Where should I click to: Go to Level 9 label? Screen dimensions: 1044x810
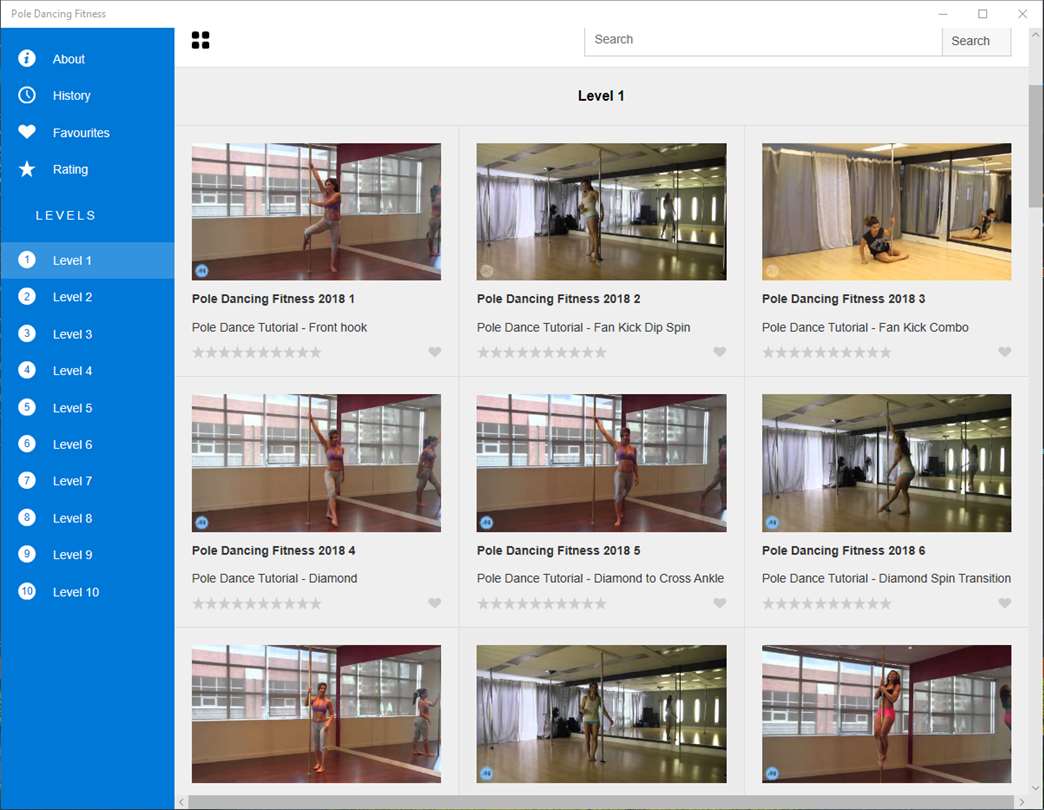coord(73,554)
